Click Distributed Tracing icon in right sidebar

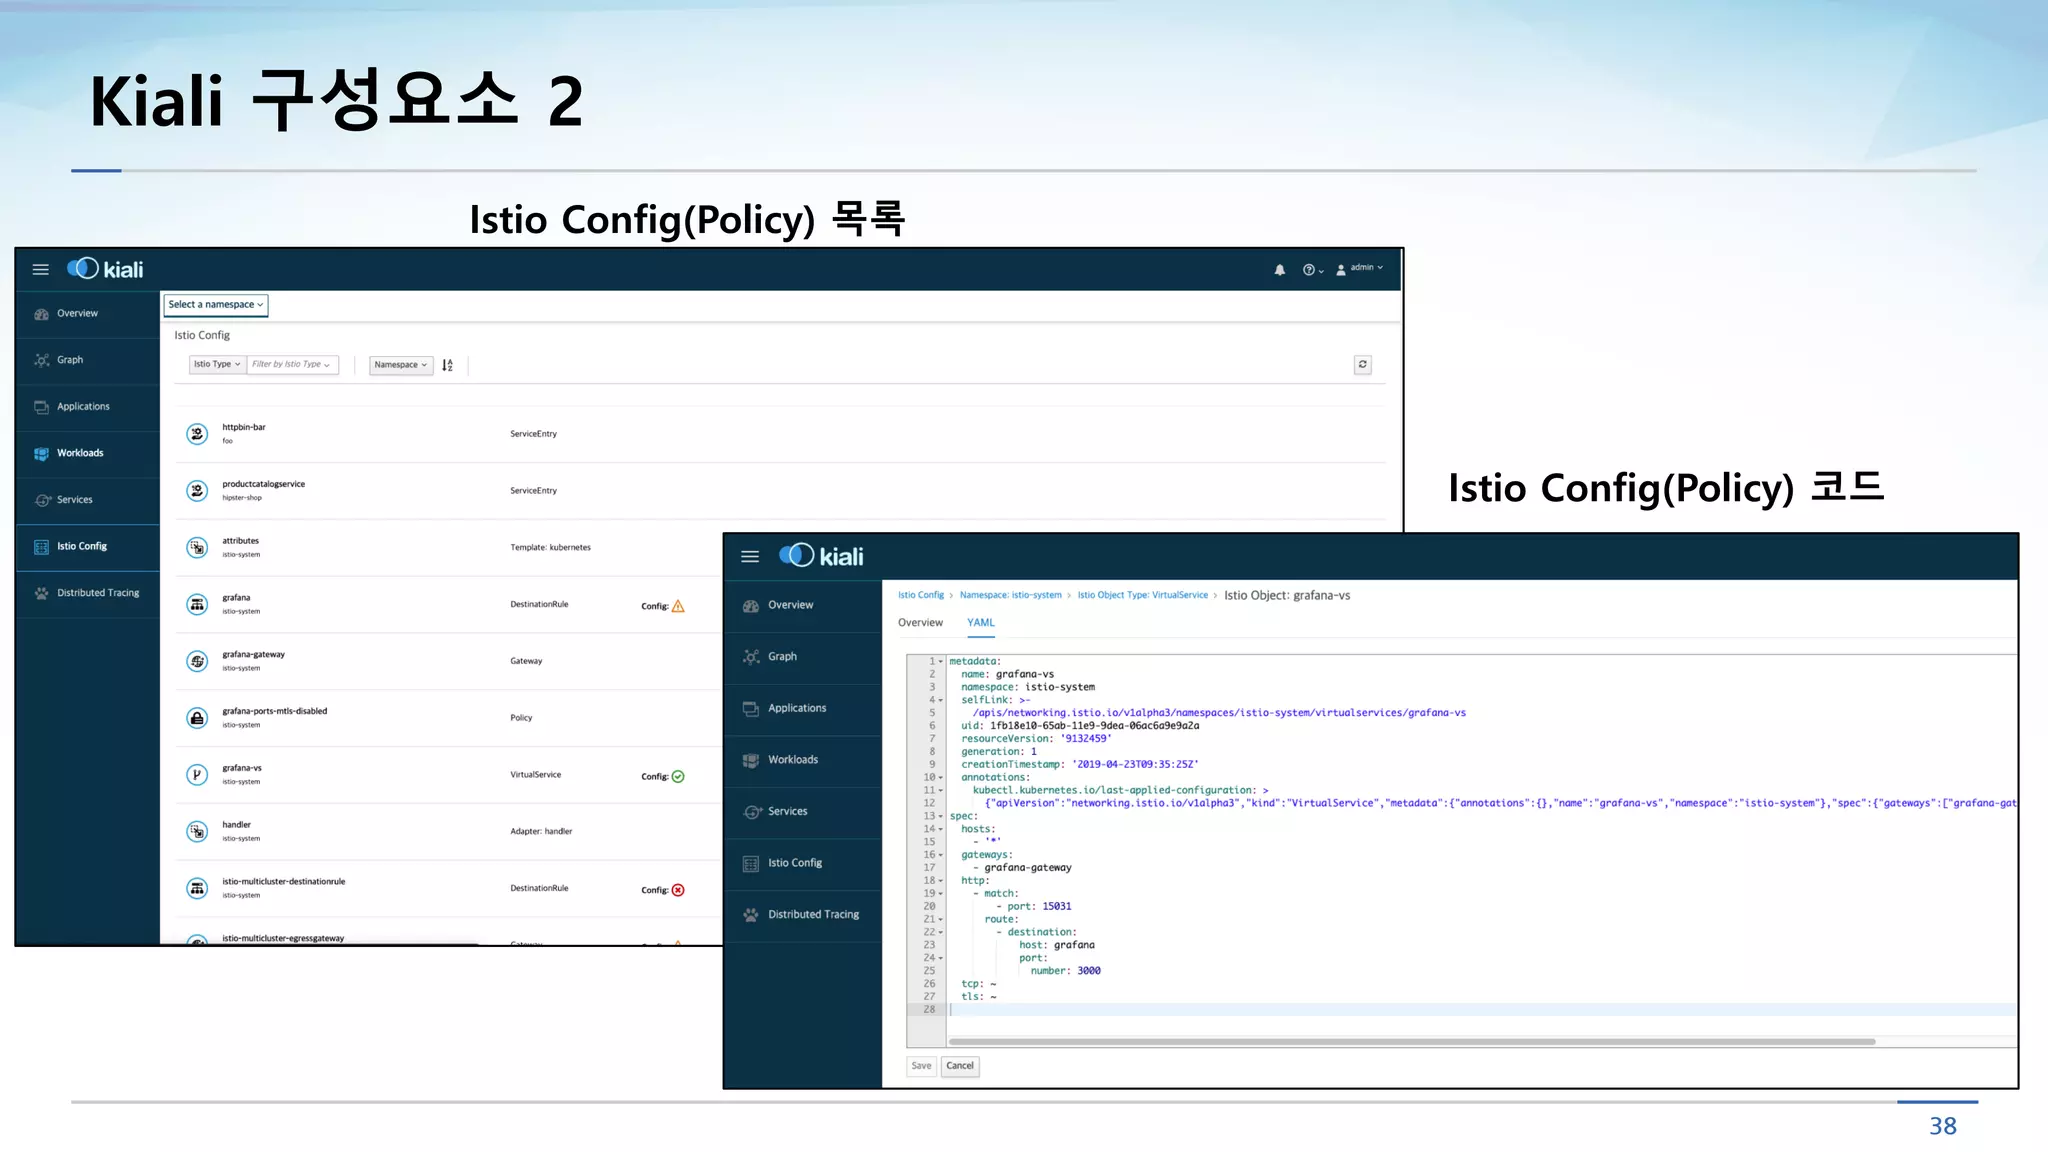[x=751, y=915]
